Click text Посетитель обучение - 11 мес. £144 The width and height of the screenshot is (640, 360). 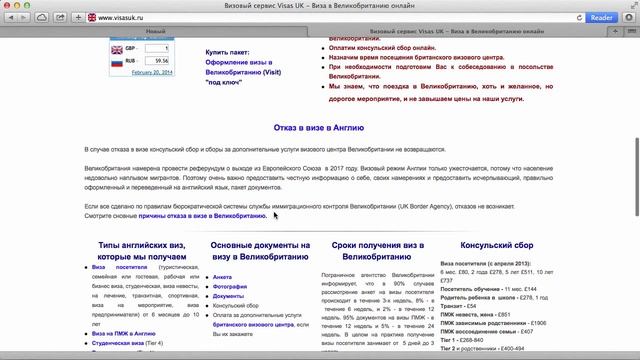[489, 289]
